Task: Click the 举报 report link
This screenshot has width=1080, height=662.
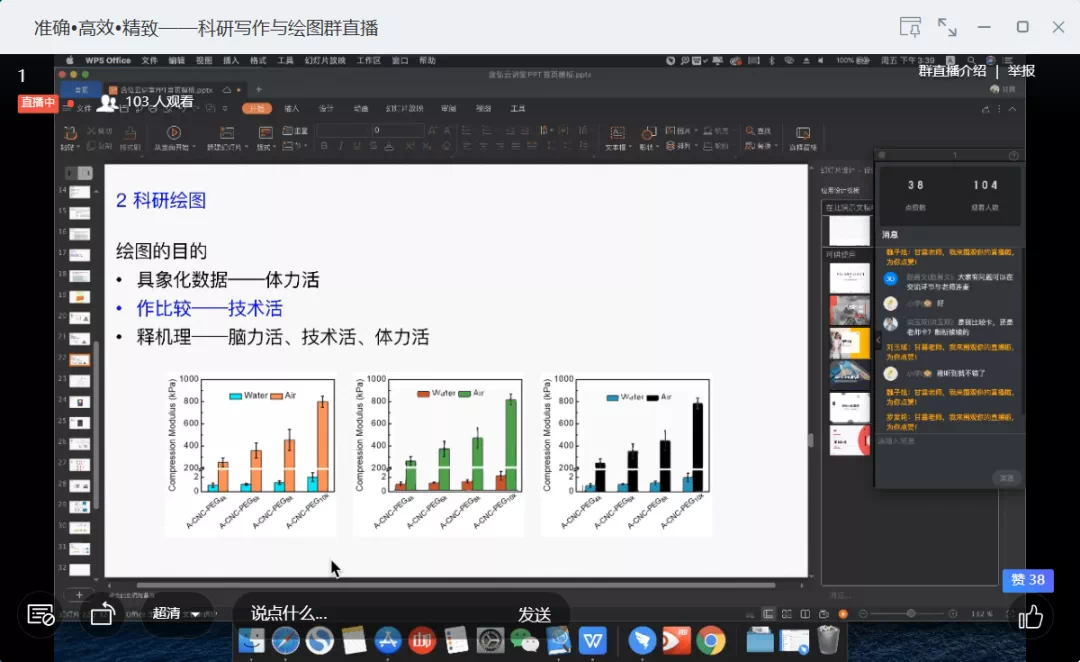Action: (x=1021, y=71)
